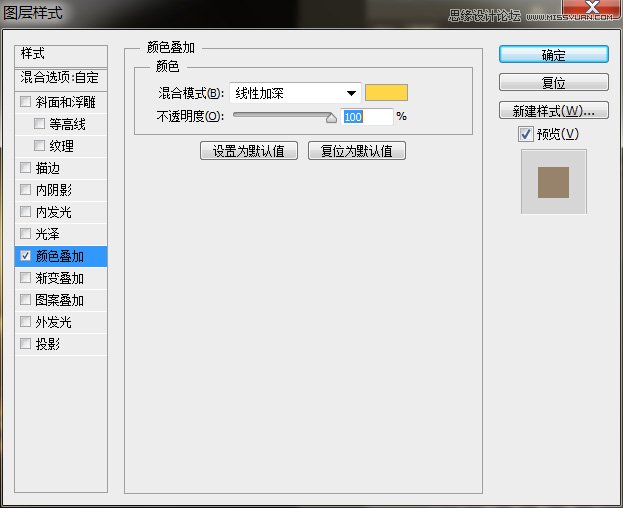Click the 不透明度 slider handle
This screenshot has height=508, width=623.
[x=331, y=118]
